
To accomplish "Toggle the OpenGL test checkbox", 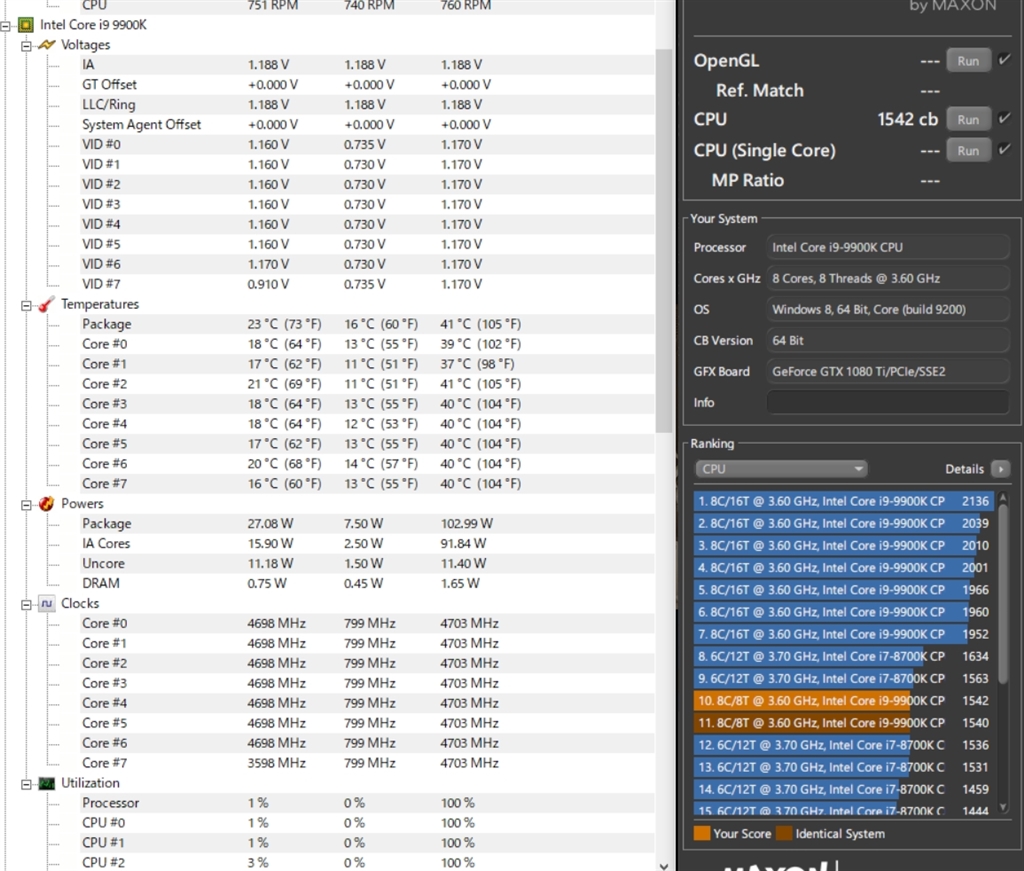I will (x=1004, y=60).
